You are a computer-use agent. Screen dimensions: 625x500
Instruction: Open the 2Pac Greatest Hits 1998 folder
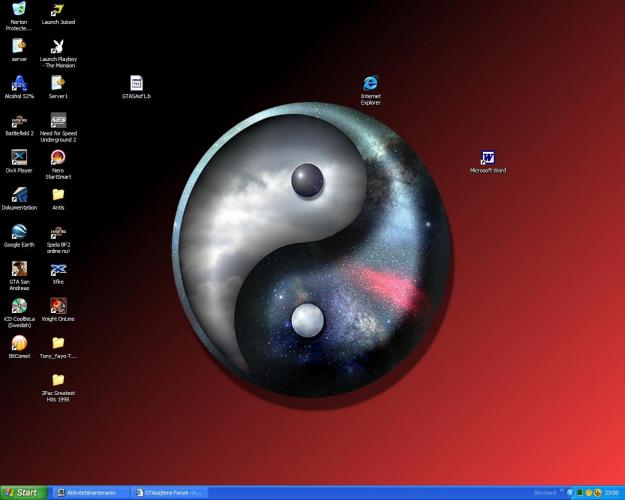coord(58,380)
